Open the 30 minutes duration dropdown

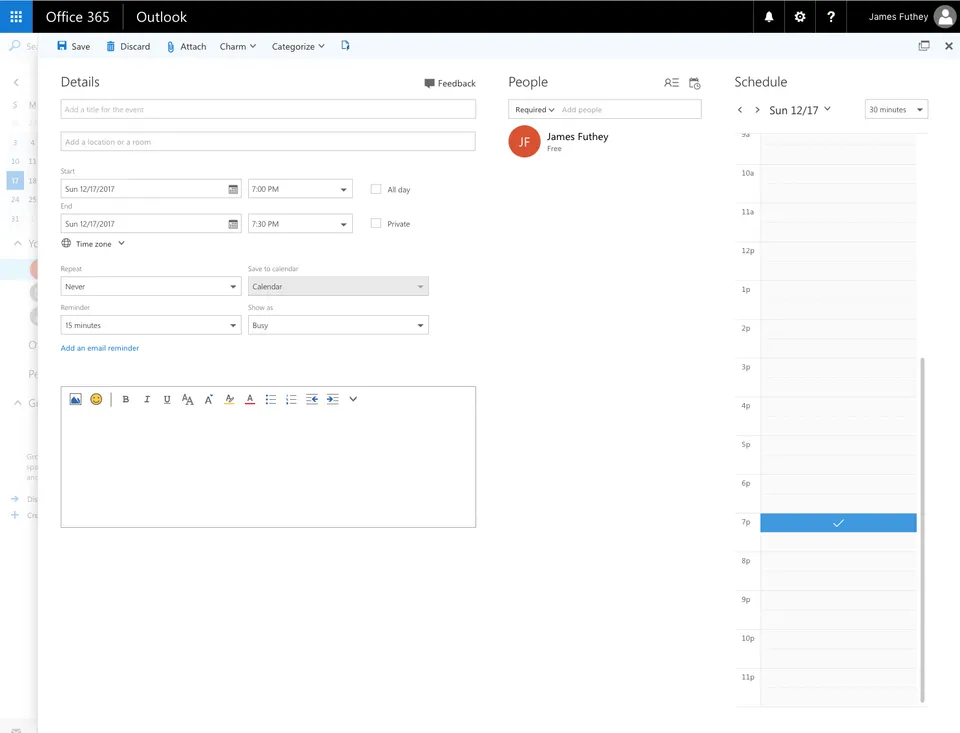896,109
